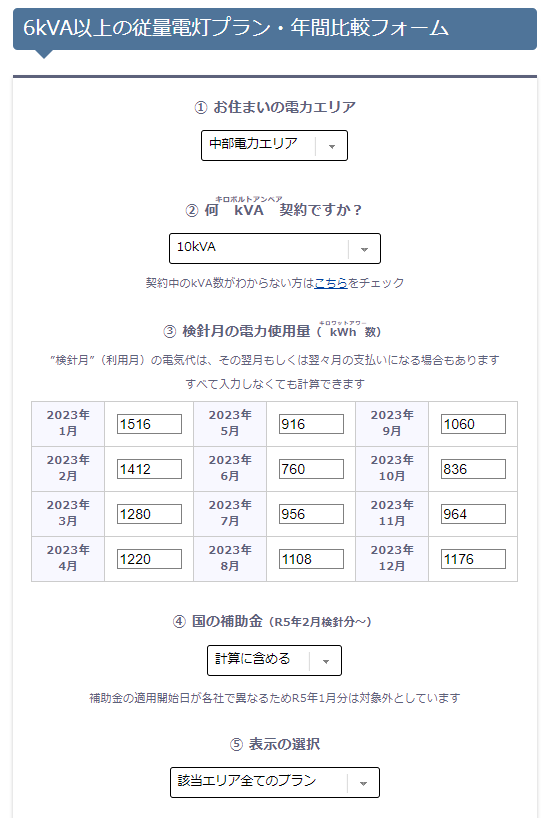This screenshot has width=552, height=818.
Task: Click the arrow icon in kVA selector
Action: click(365, 249)
